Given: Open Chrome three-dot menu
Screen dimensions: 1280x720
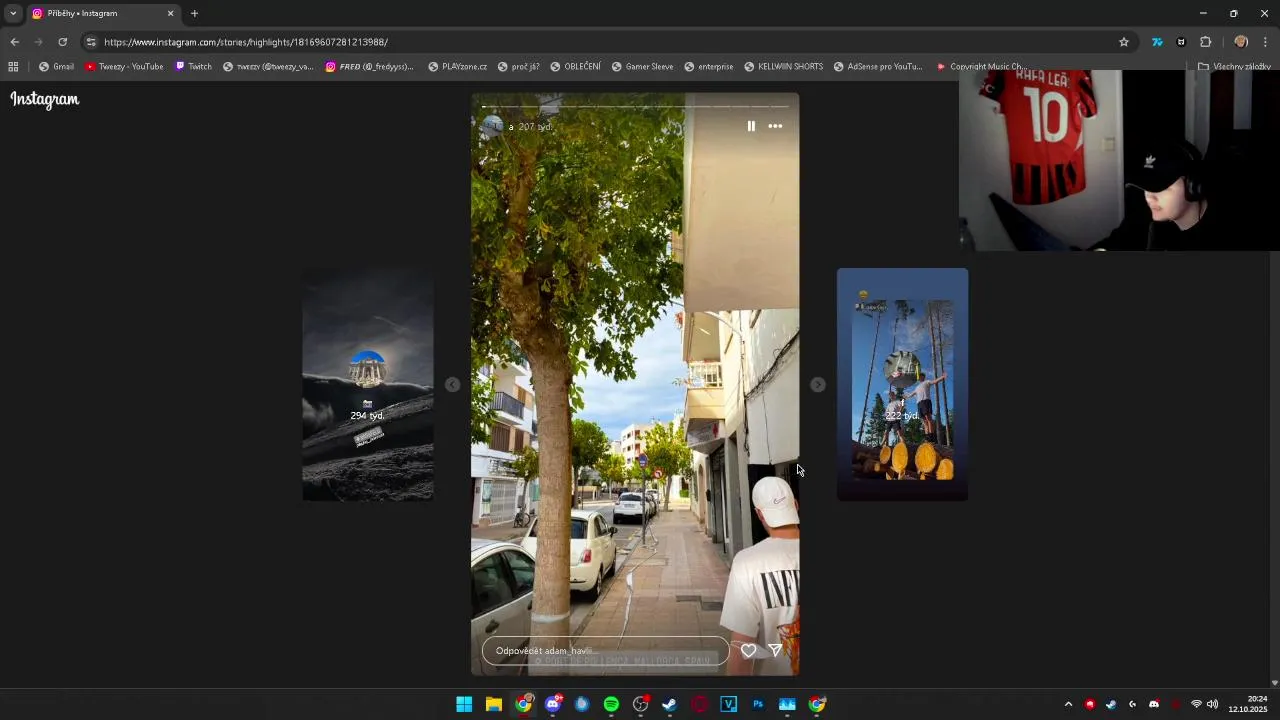Looking at the screenshot, I should click(1266, 42).
